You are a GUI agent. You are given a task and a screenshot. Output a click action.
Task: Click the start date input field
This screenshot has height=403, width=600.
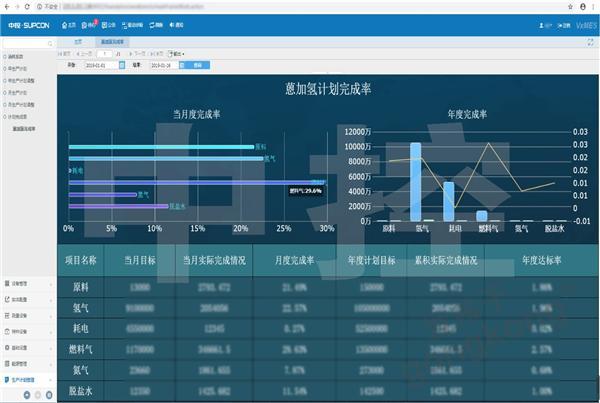click(101, 65)
